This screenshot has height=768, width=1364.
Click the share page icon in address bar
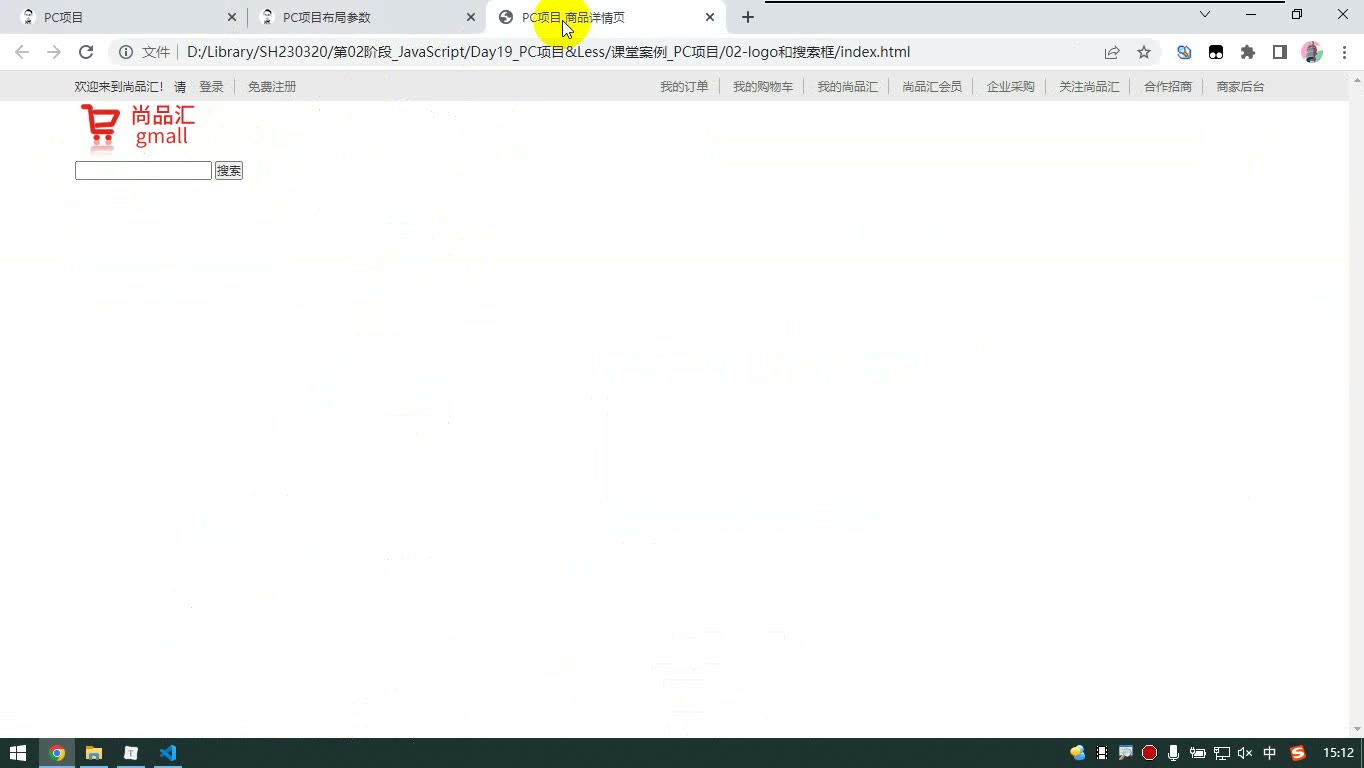point(1112,52)
